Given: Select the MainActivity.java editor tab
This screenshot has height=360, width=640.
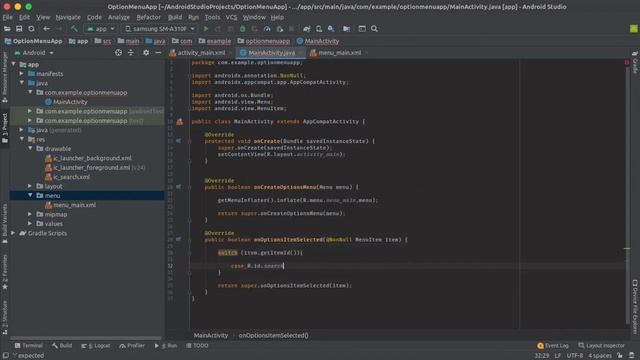Looking at the screenshot, I should tap(270, 53).
